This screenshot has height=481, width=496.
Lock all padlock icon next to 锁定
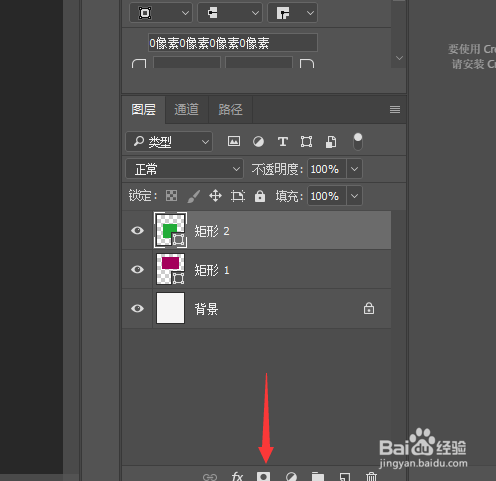click(260, 196)
